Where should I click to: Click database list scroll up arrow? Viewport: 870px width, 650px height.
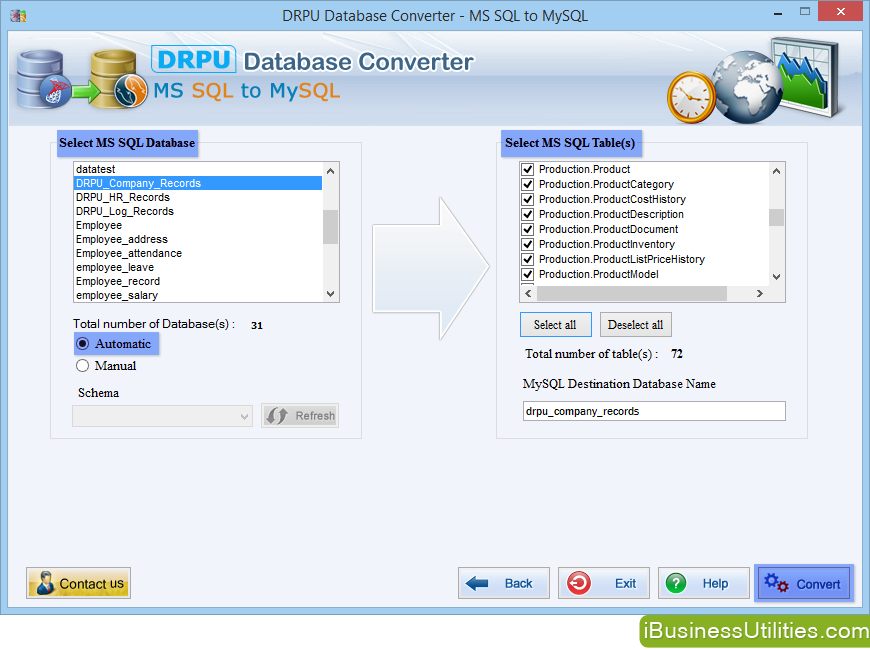tap(331, 171)
